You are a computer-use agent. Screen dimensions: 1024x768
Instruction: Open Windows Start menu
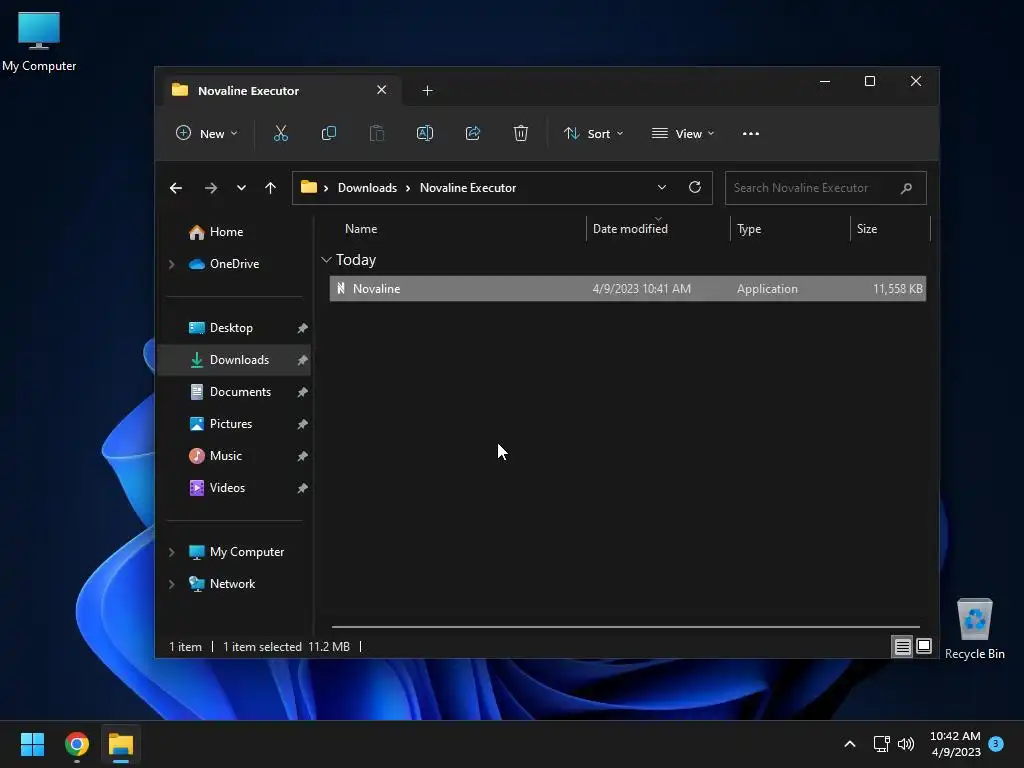pos(32,744)
